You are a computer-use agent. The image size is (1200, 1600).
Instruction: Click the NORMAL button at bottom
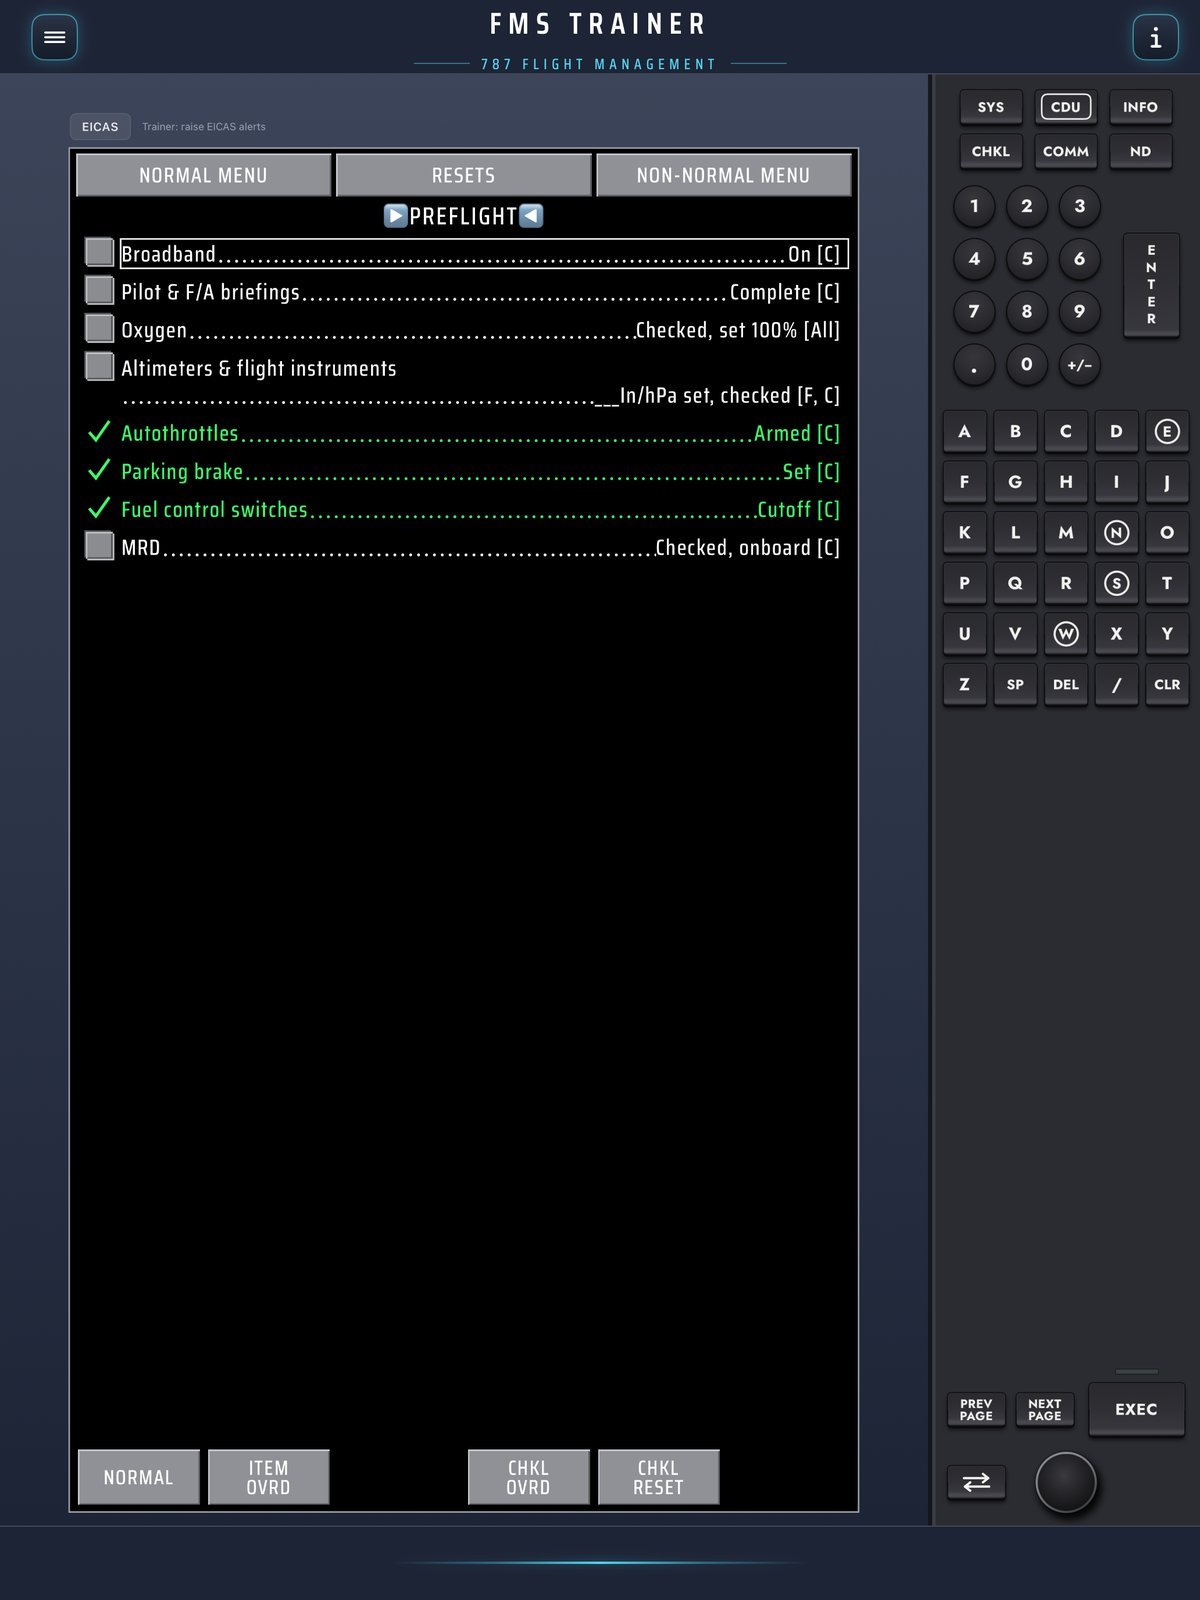click(138, 1477)
